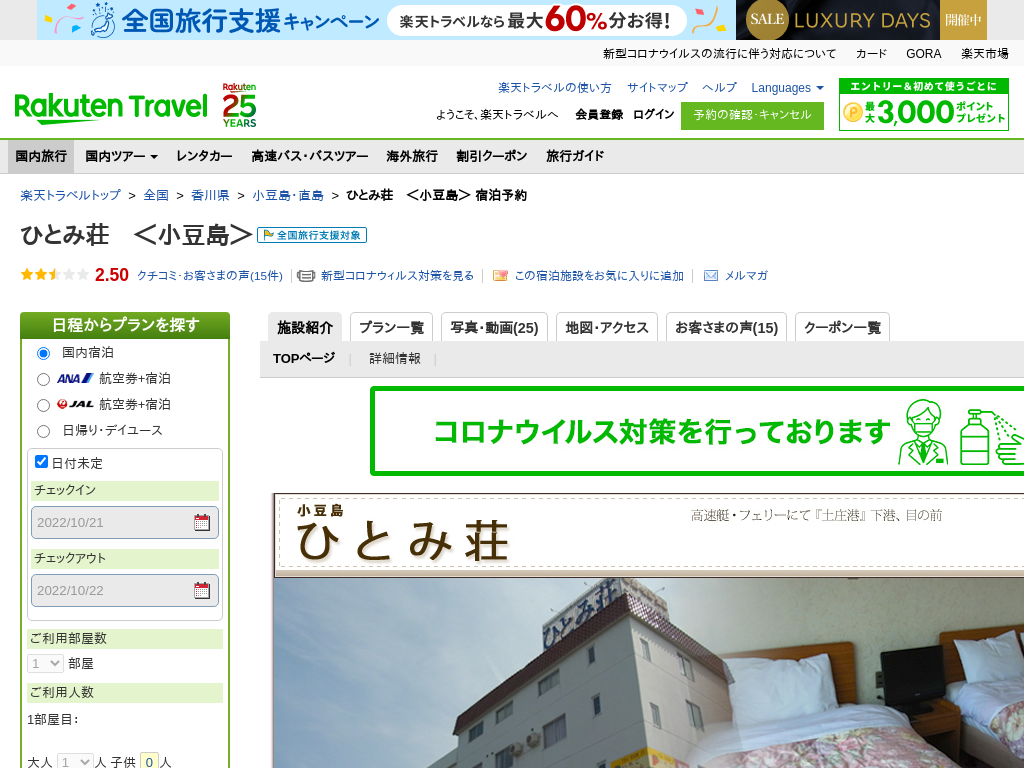Open the 楽天トラベルの使い方 link
1024x768 pixels.
[x=554, y=88]
